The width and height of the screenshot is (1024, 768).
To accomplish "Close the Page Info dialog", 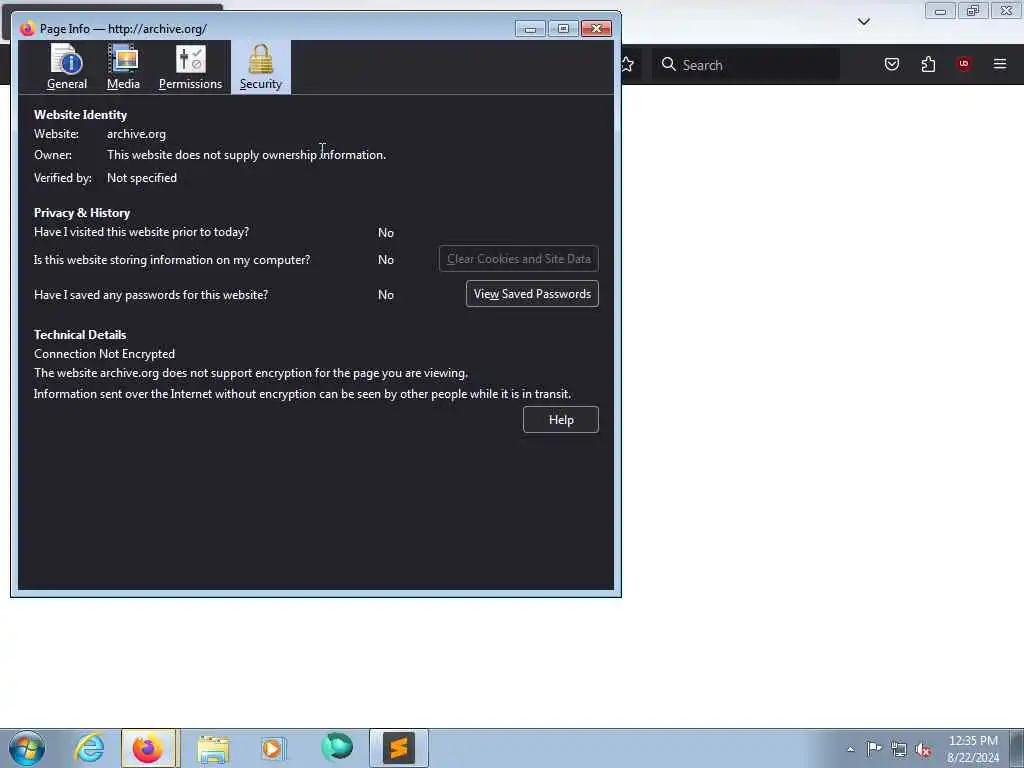I will [x=596, y=29].
